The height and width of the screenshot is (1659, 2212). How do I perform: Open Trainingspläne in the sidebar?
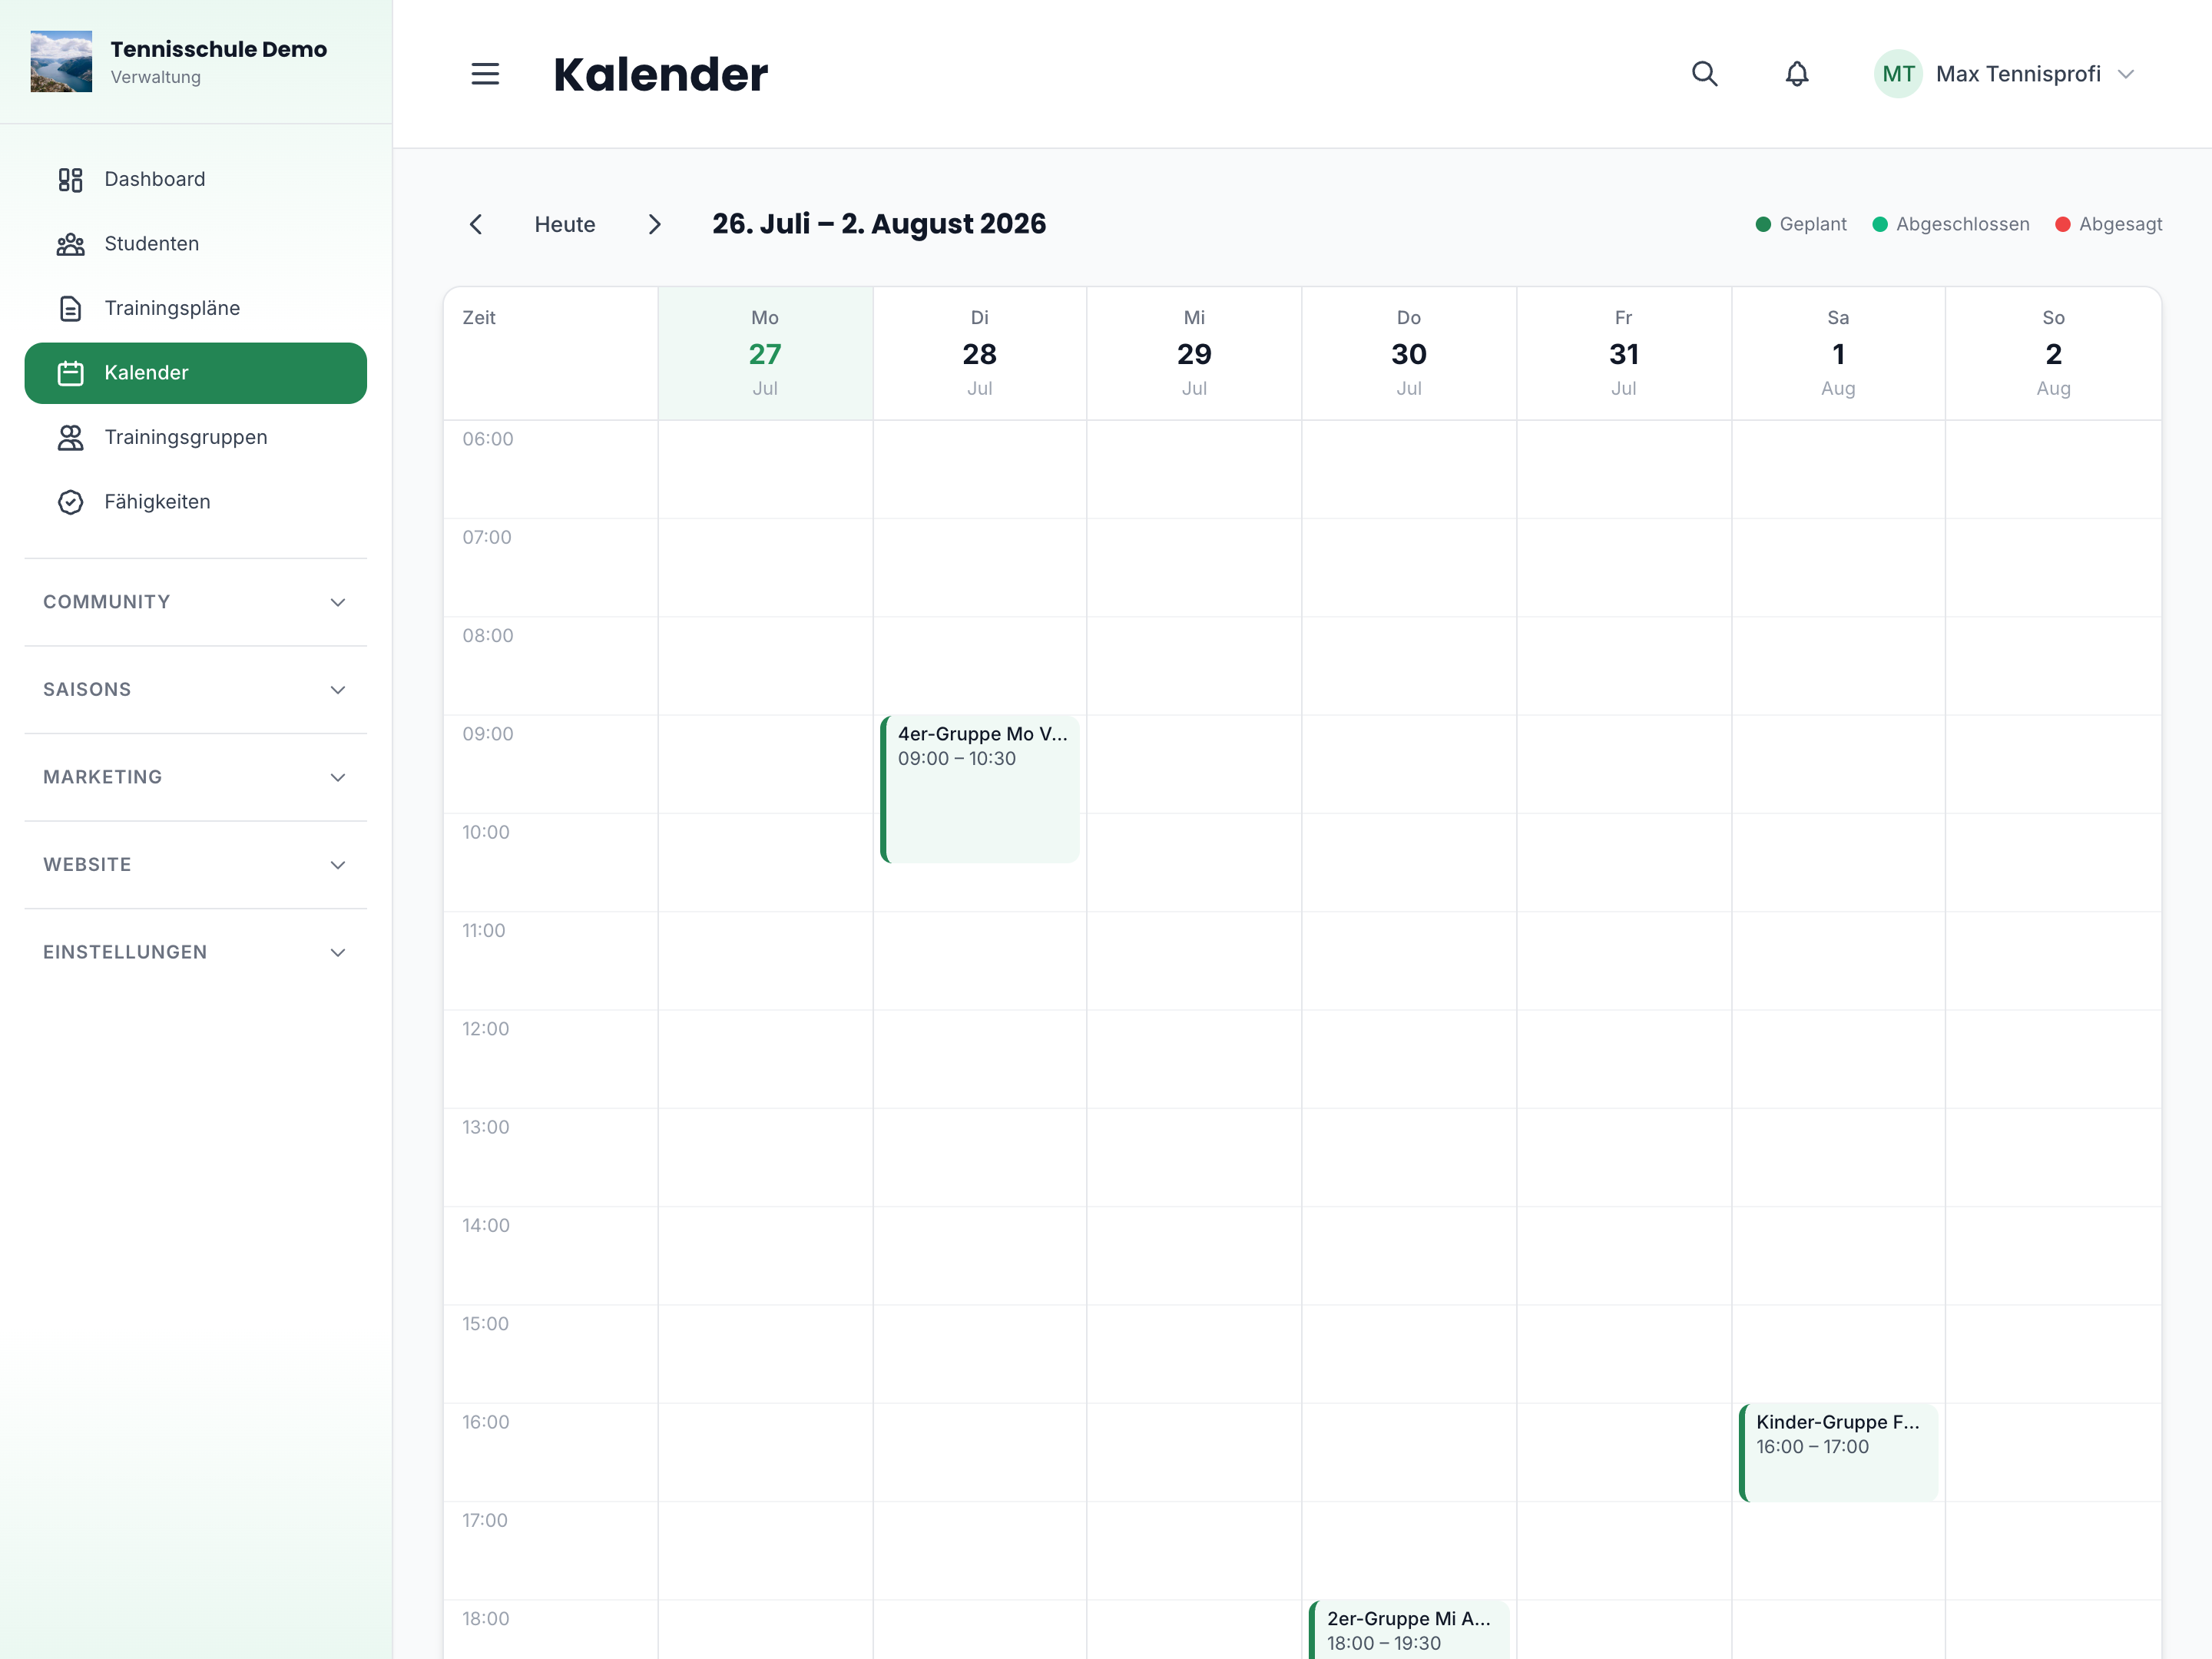196,309
